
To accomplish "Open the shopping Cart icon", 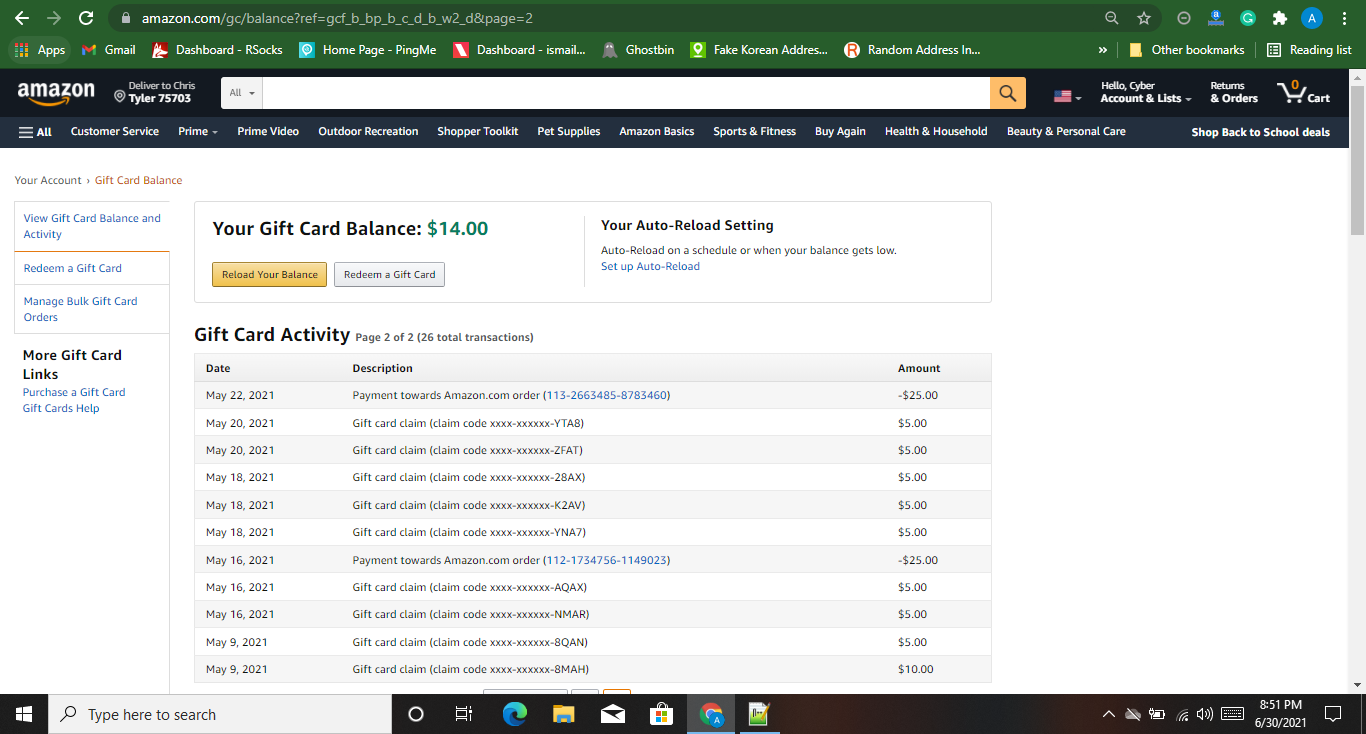I will pyautogui.click(x=1304, y=92).
